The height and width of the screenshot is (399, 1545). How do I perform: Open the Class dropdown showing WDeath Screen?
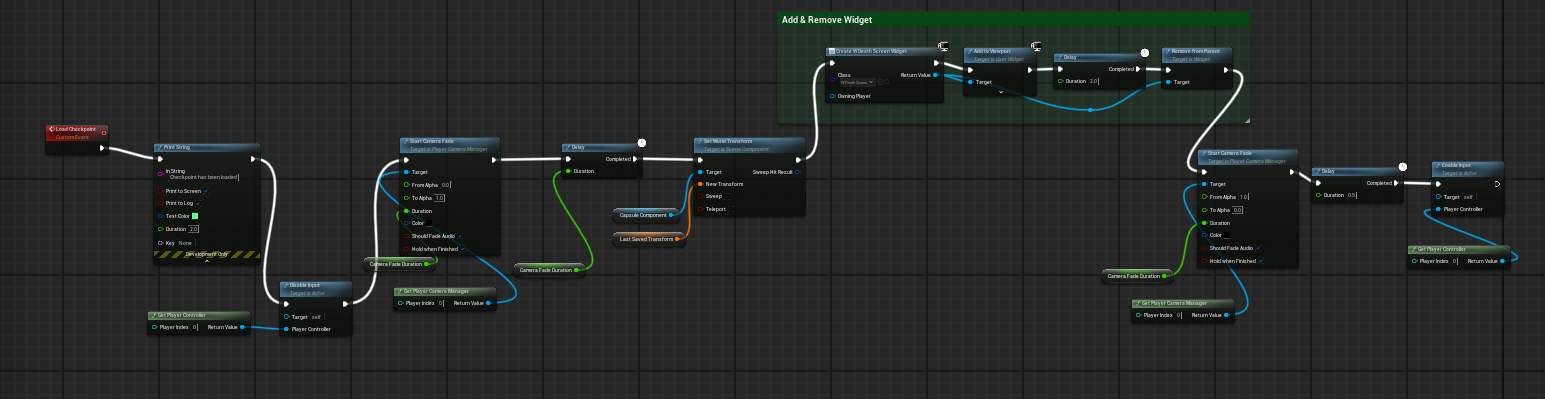(x=857, y=82)
